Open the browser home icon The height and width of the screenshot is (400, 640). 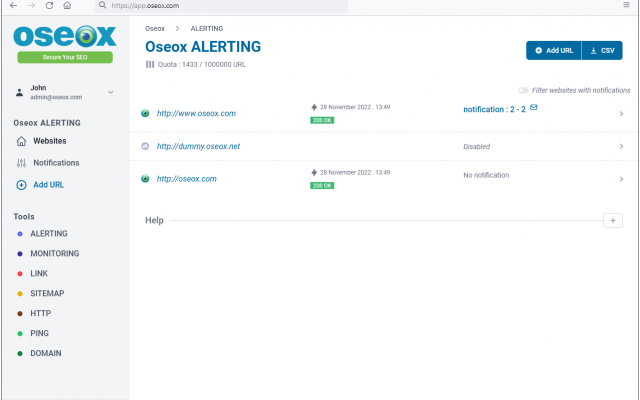[x=67, y=5]
